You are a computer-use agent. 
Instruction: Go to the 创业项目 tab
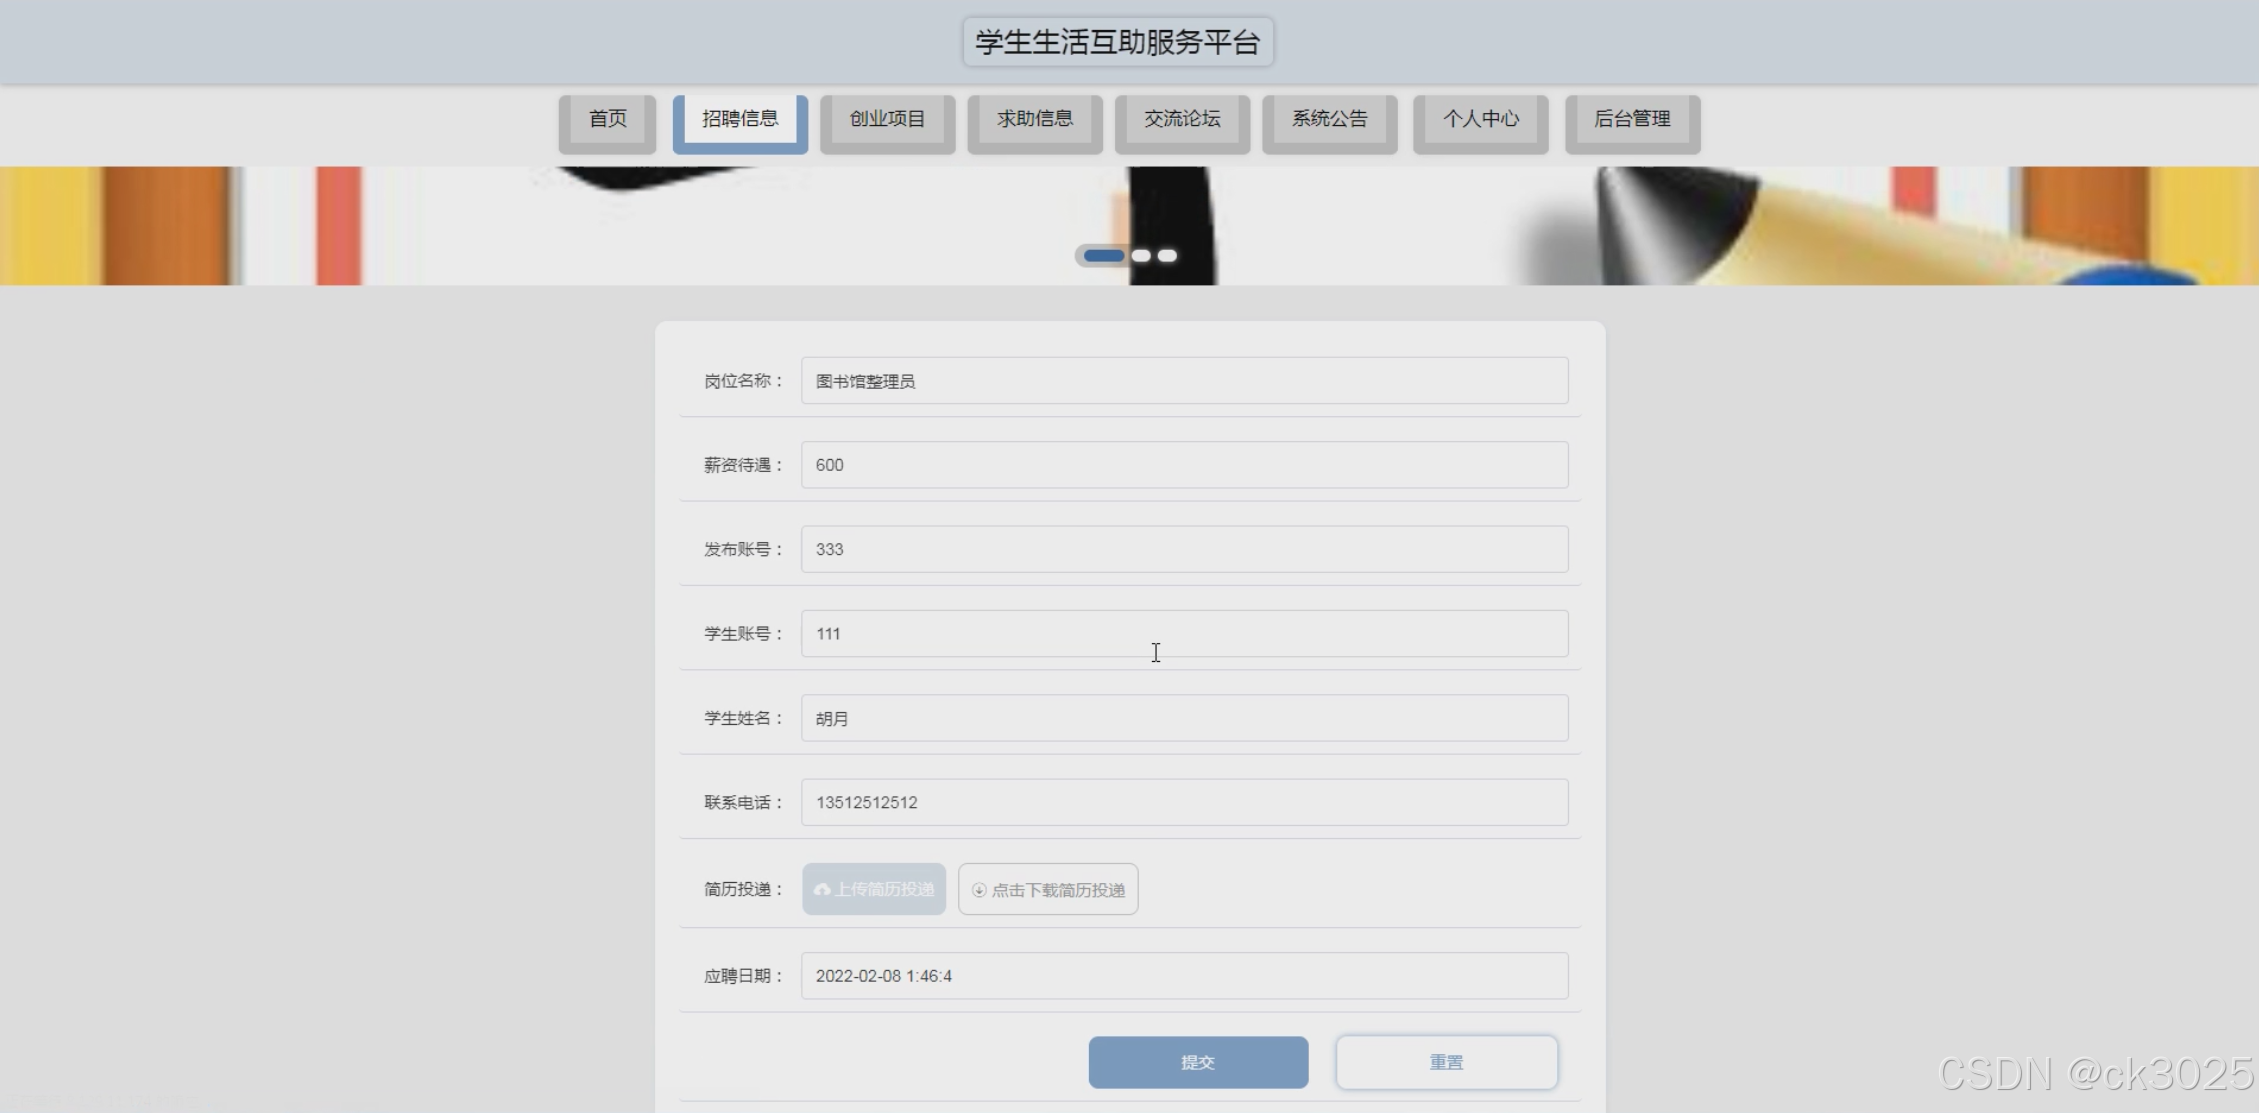pos(887,119)
